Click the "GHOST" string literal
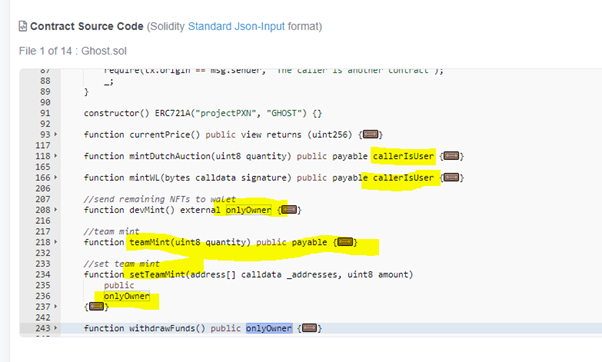The height and width of the screenshot is (362, 602). (284, 113)
